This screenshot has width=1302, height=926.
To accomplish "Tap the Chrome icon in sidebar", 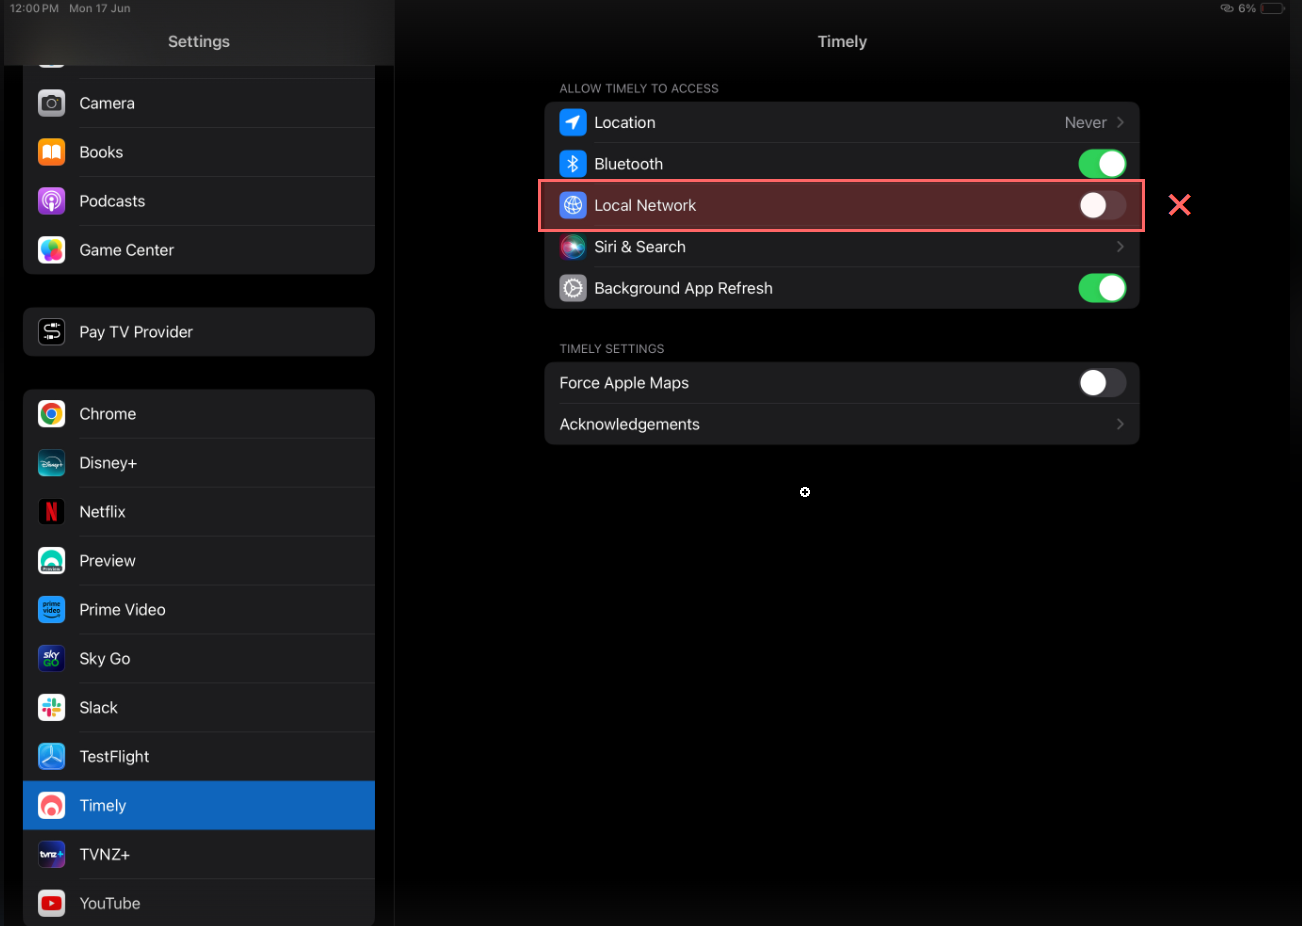I will 52,414.
